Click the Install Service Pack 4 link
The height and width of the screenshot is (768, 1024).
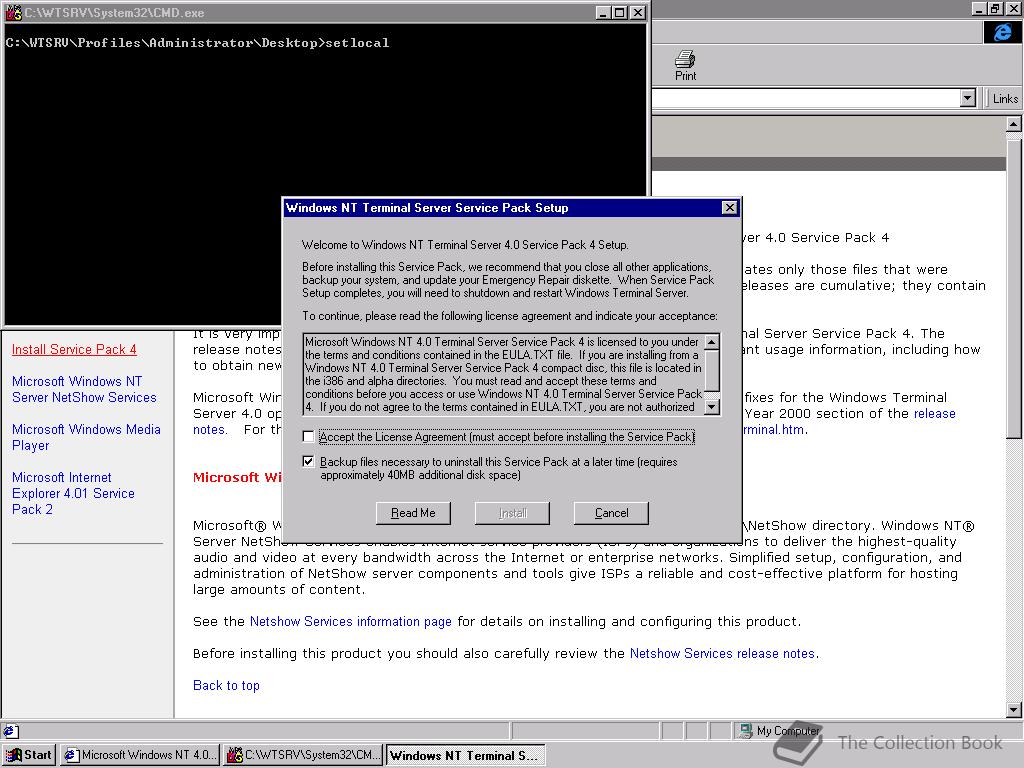click(x=74, y=349)
